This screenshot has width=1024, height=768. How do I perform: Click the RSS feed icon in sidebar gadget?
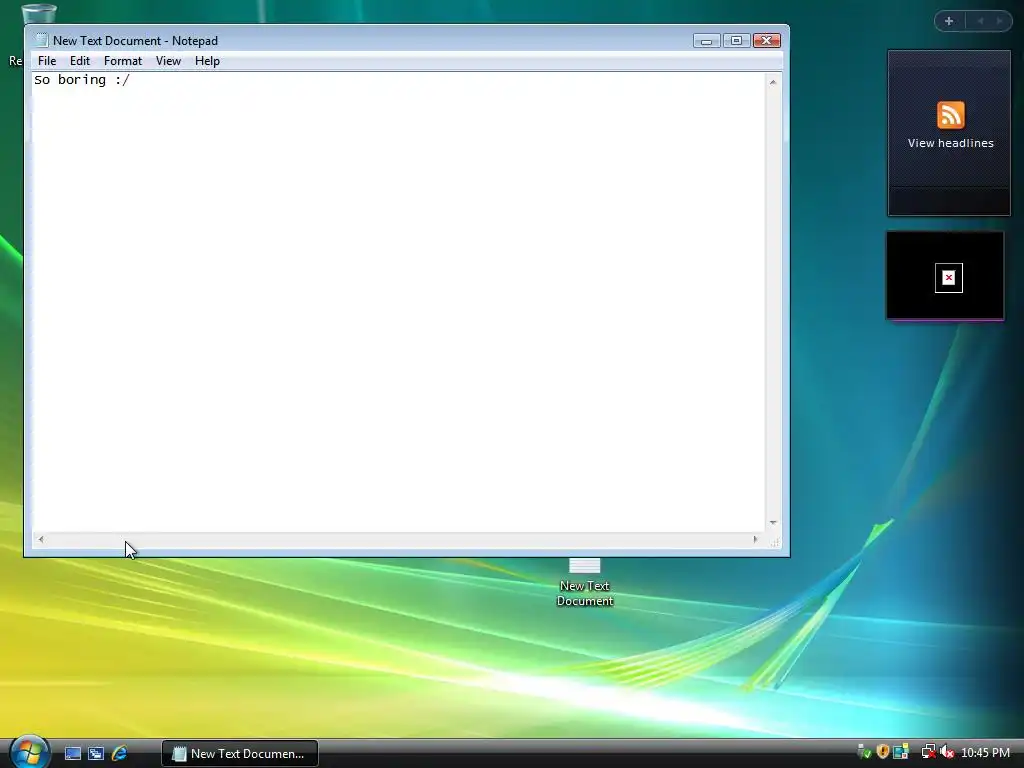point(950,115)
